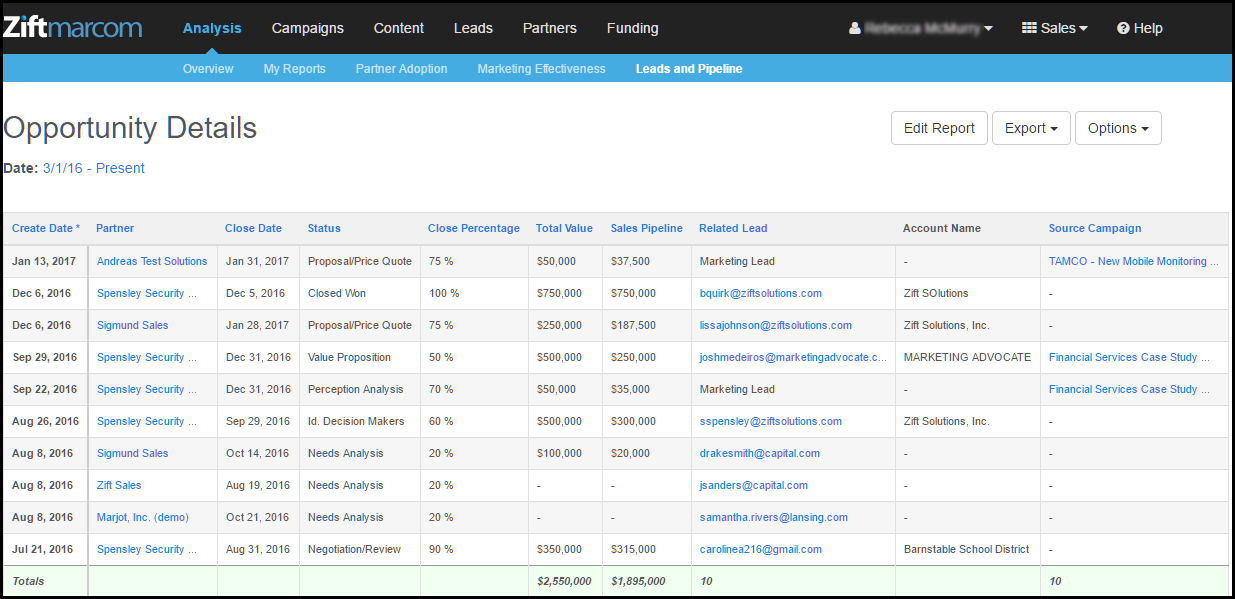Open lead samantha.rivers@lansing.com
Image resolution: width=1235 pixels, height=599 pixels.
(x=774, y=517)
